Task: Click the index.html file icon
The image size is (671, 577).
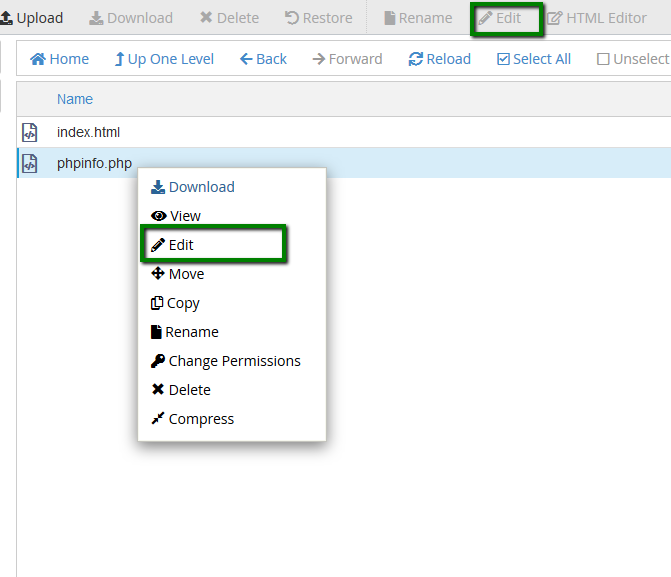Action: (x=30, y=132)
